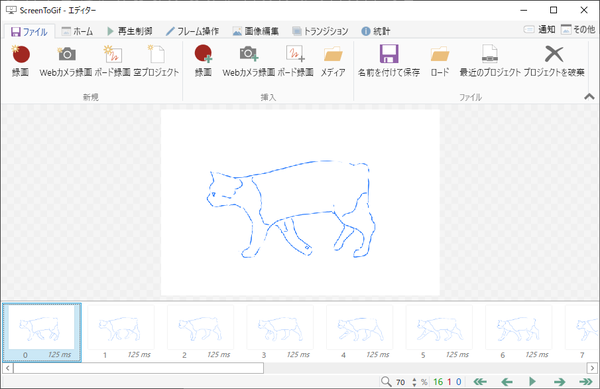
Task: Click the frame list right scroll arrow
Action: (x=592, y=368)
